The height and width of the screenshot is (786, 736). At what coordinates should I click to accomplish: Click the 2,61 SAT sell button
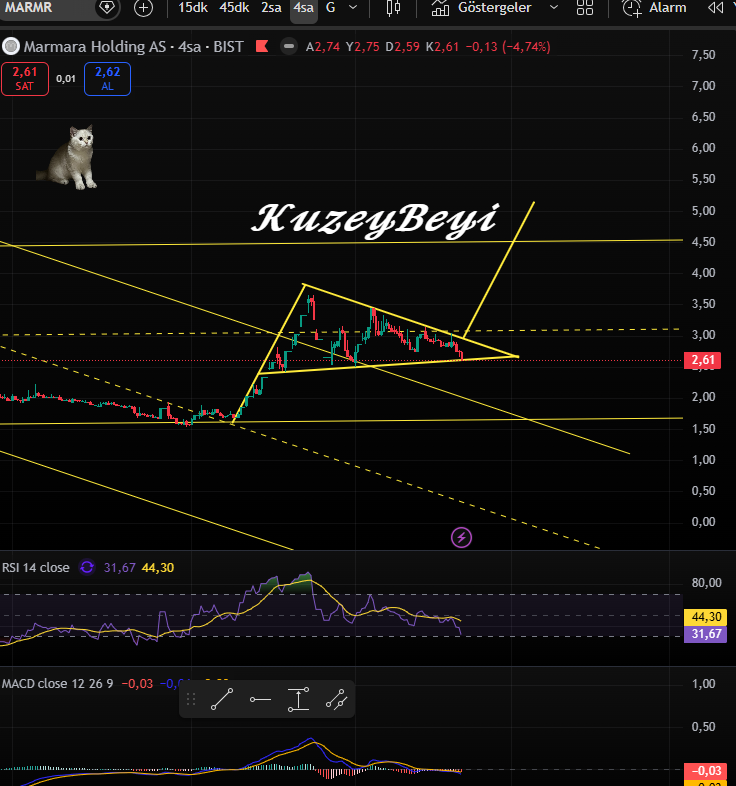pos(25,79)
